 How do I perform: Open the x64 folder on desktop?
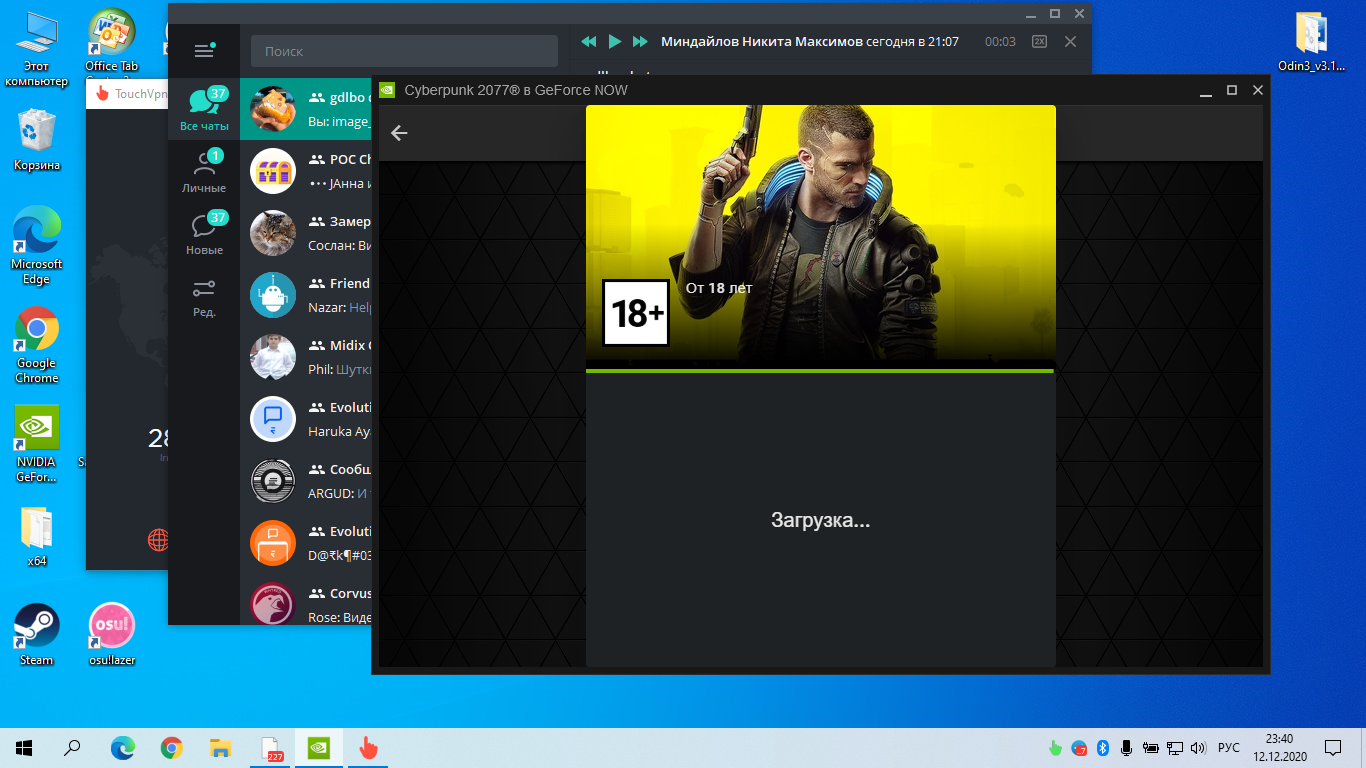point(37,536)
